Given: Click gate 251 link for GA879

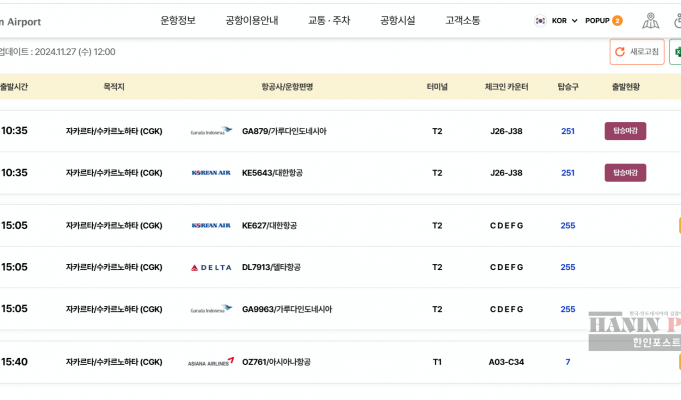Looking at the screenshot, I should coord(568,131).
